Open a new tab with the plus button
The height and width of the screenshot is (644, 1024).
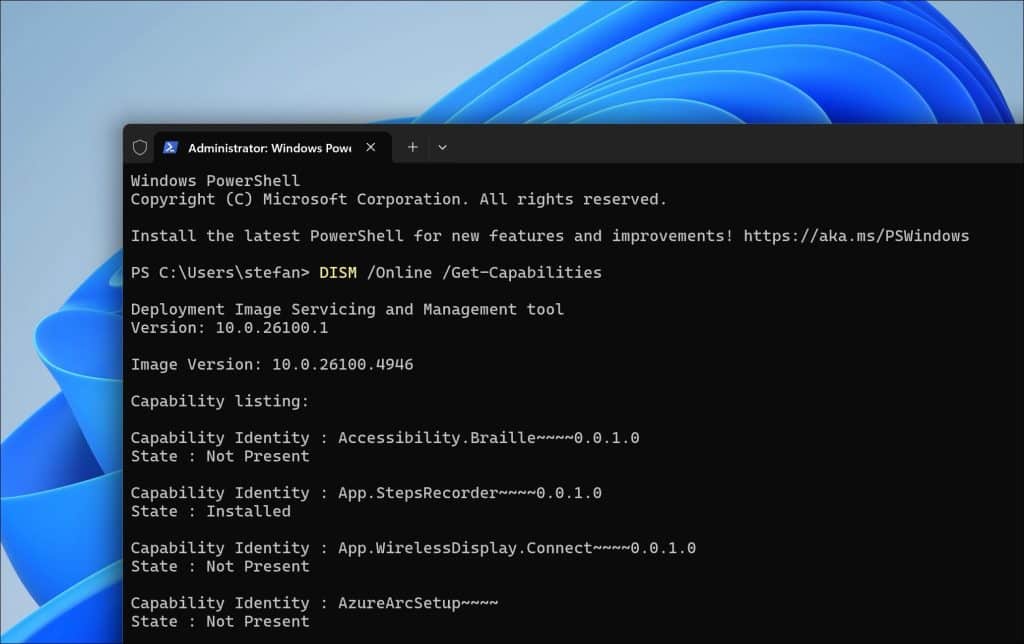[412, 148]
